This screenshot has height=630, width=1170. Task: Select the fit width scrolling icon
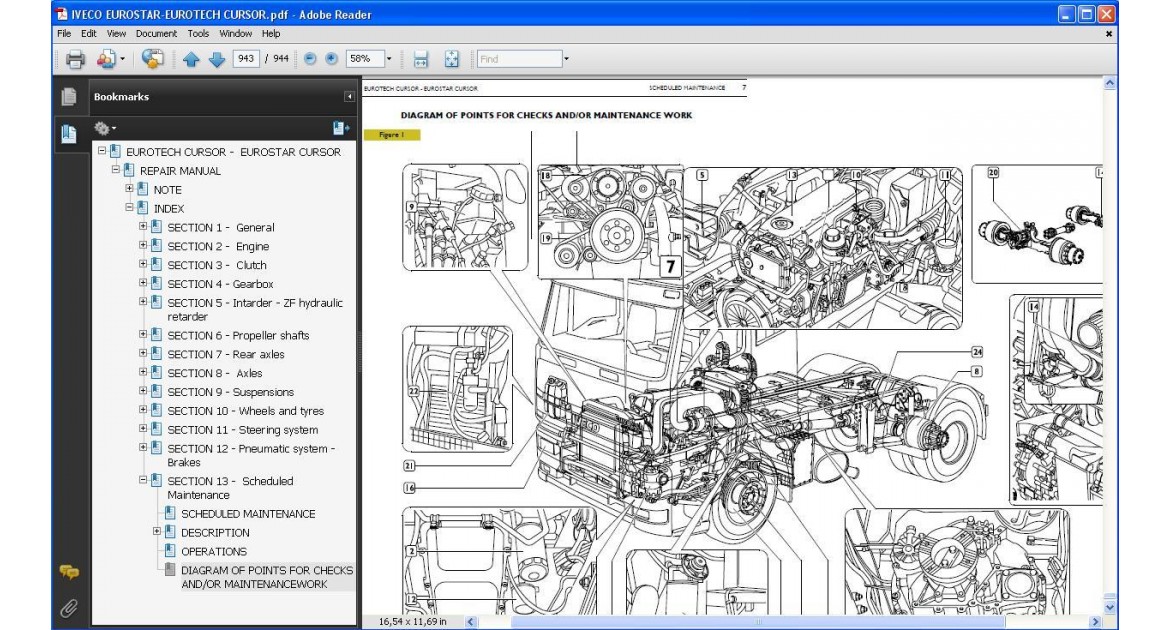(x=421, y=59)
